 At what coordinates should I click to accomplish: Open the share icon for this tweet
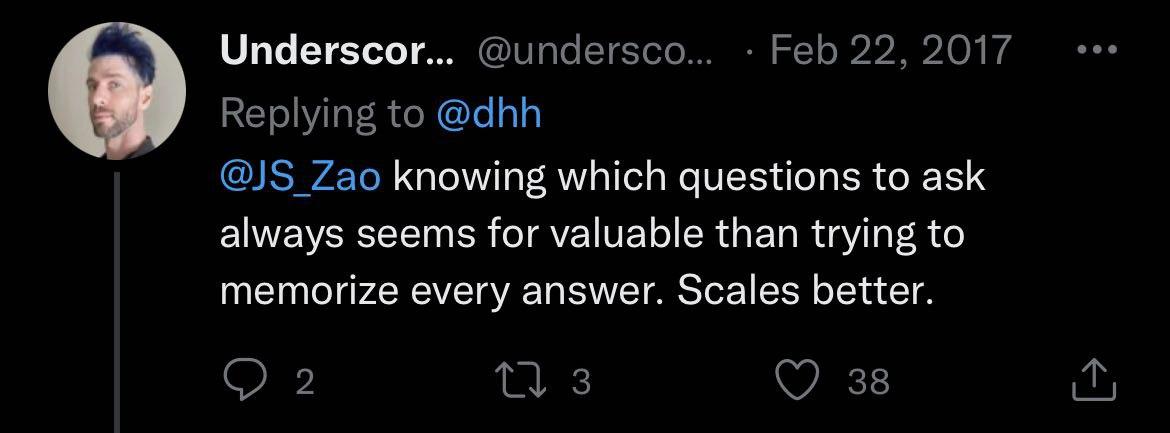[1092, 381]
